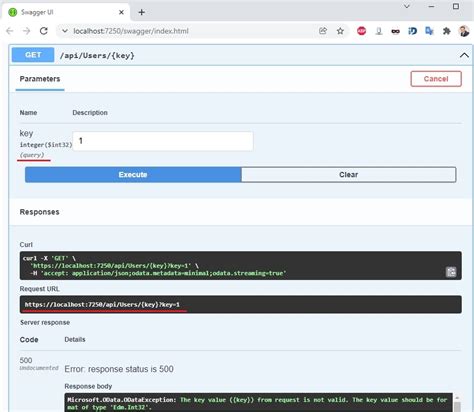Select the ODataException response body text
The width and height of the screenshot is (474, 412).
(257, 403)
